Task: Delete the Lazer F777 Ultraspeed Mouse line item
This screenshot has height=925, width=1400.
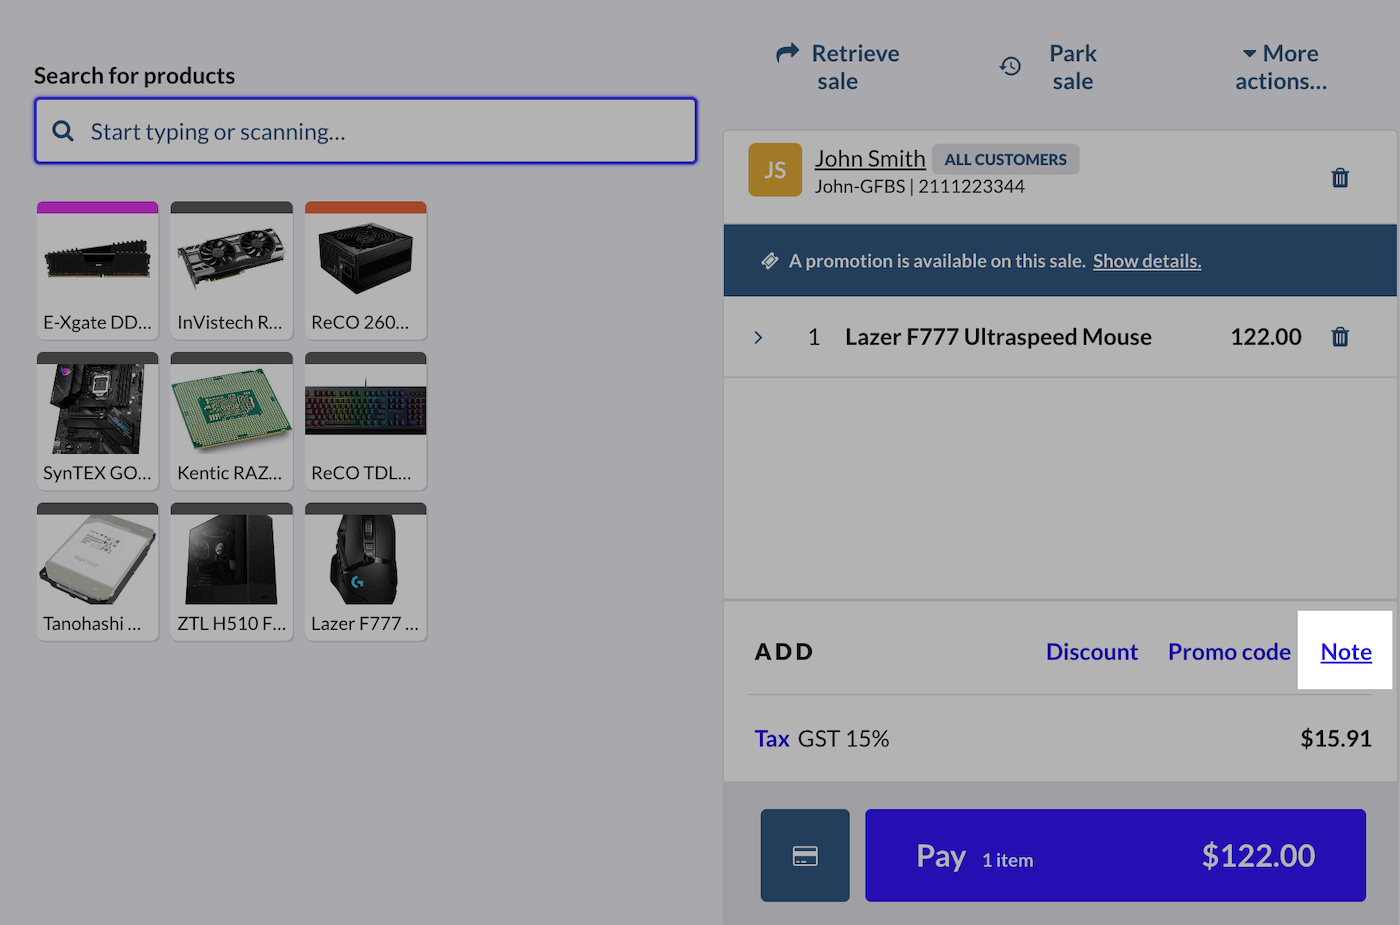Action: [1340, 337]
